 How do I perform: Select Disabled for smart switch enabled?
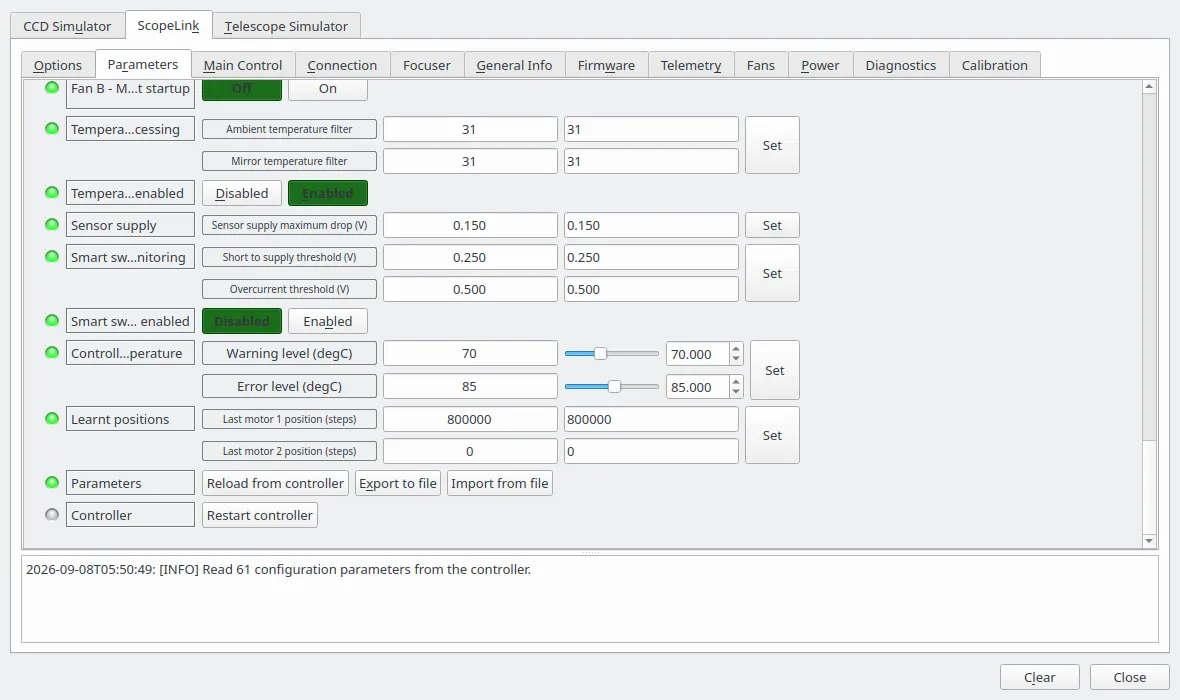coord(242,321)
